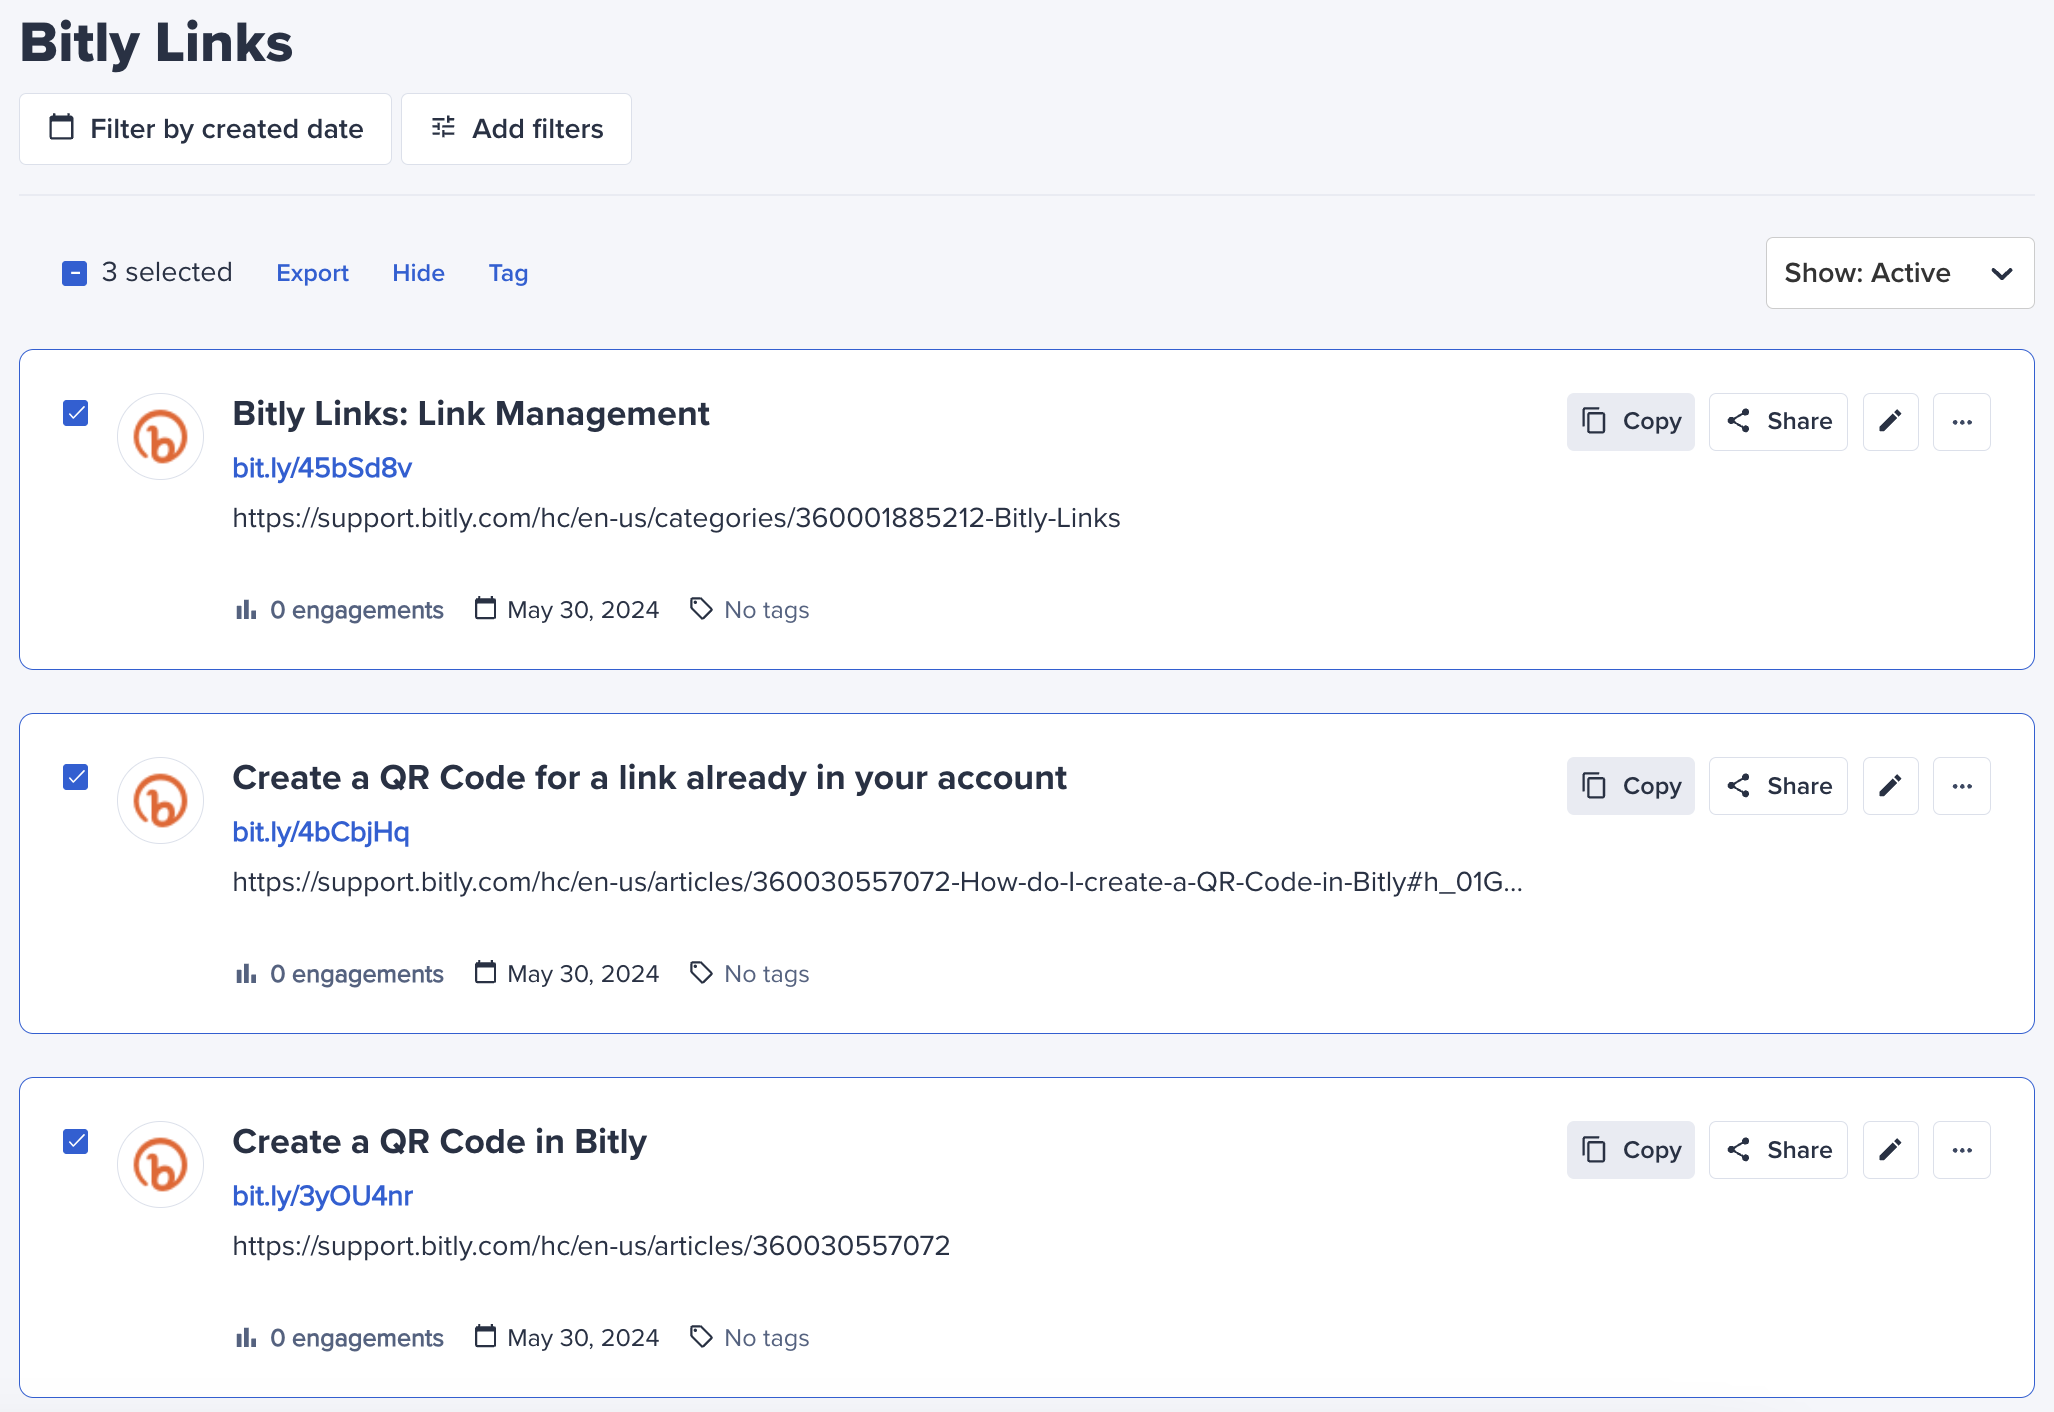
Task: Click the tag icon in the bit.ly/4bCbjHq card
Action: pyautogui.click(x=701, y=973)
